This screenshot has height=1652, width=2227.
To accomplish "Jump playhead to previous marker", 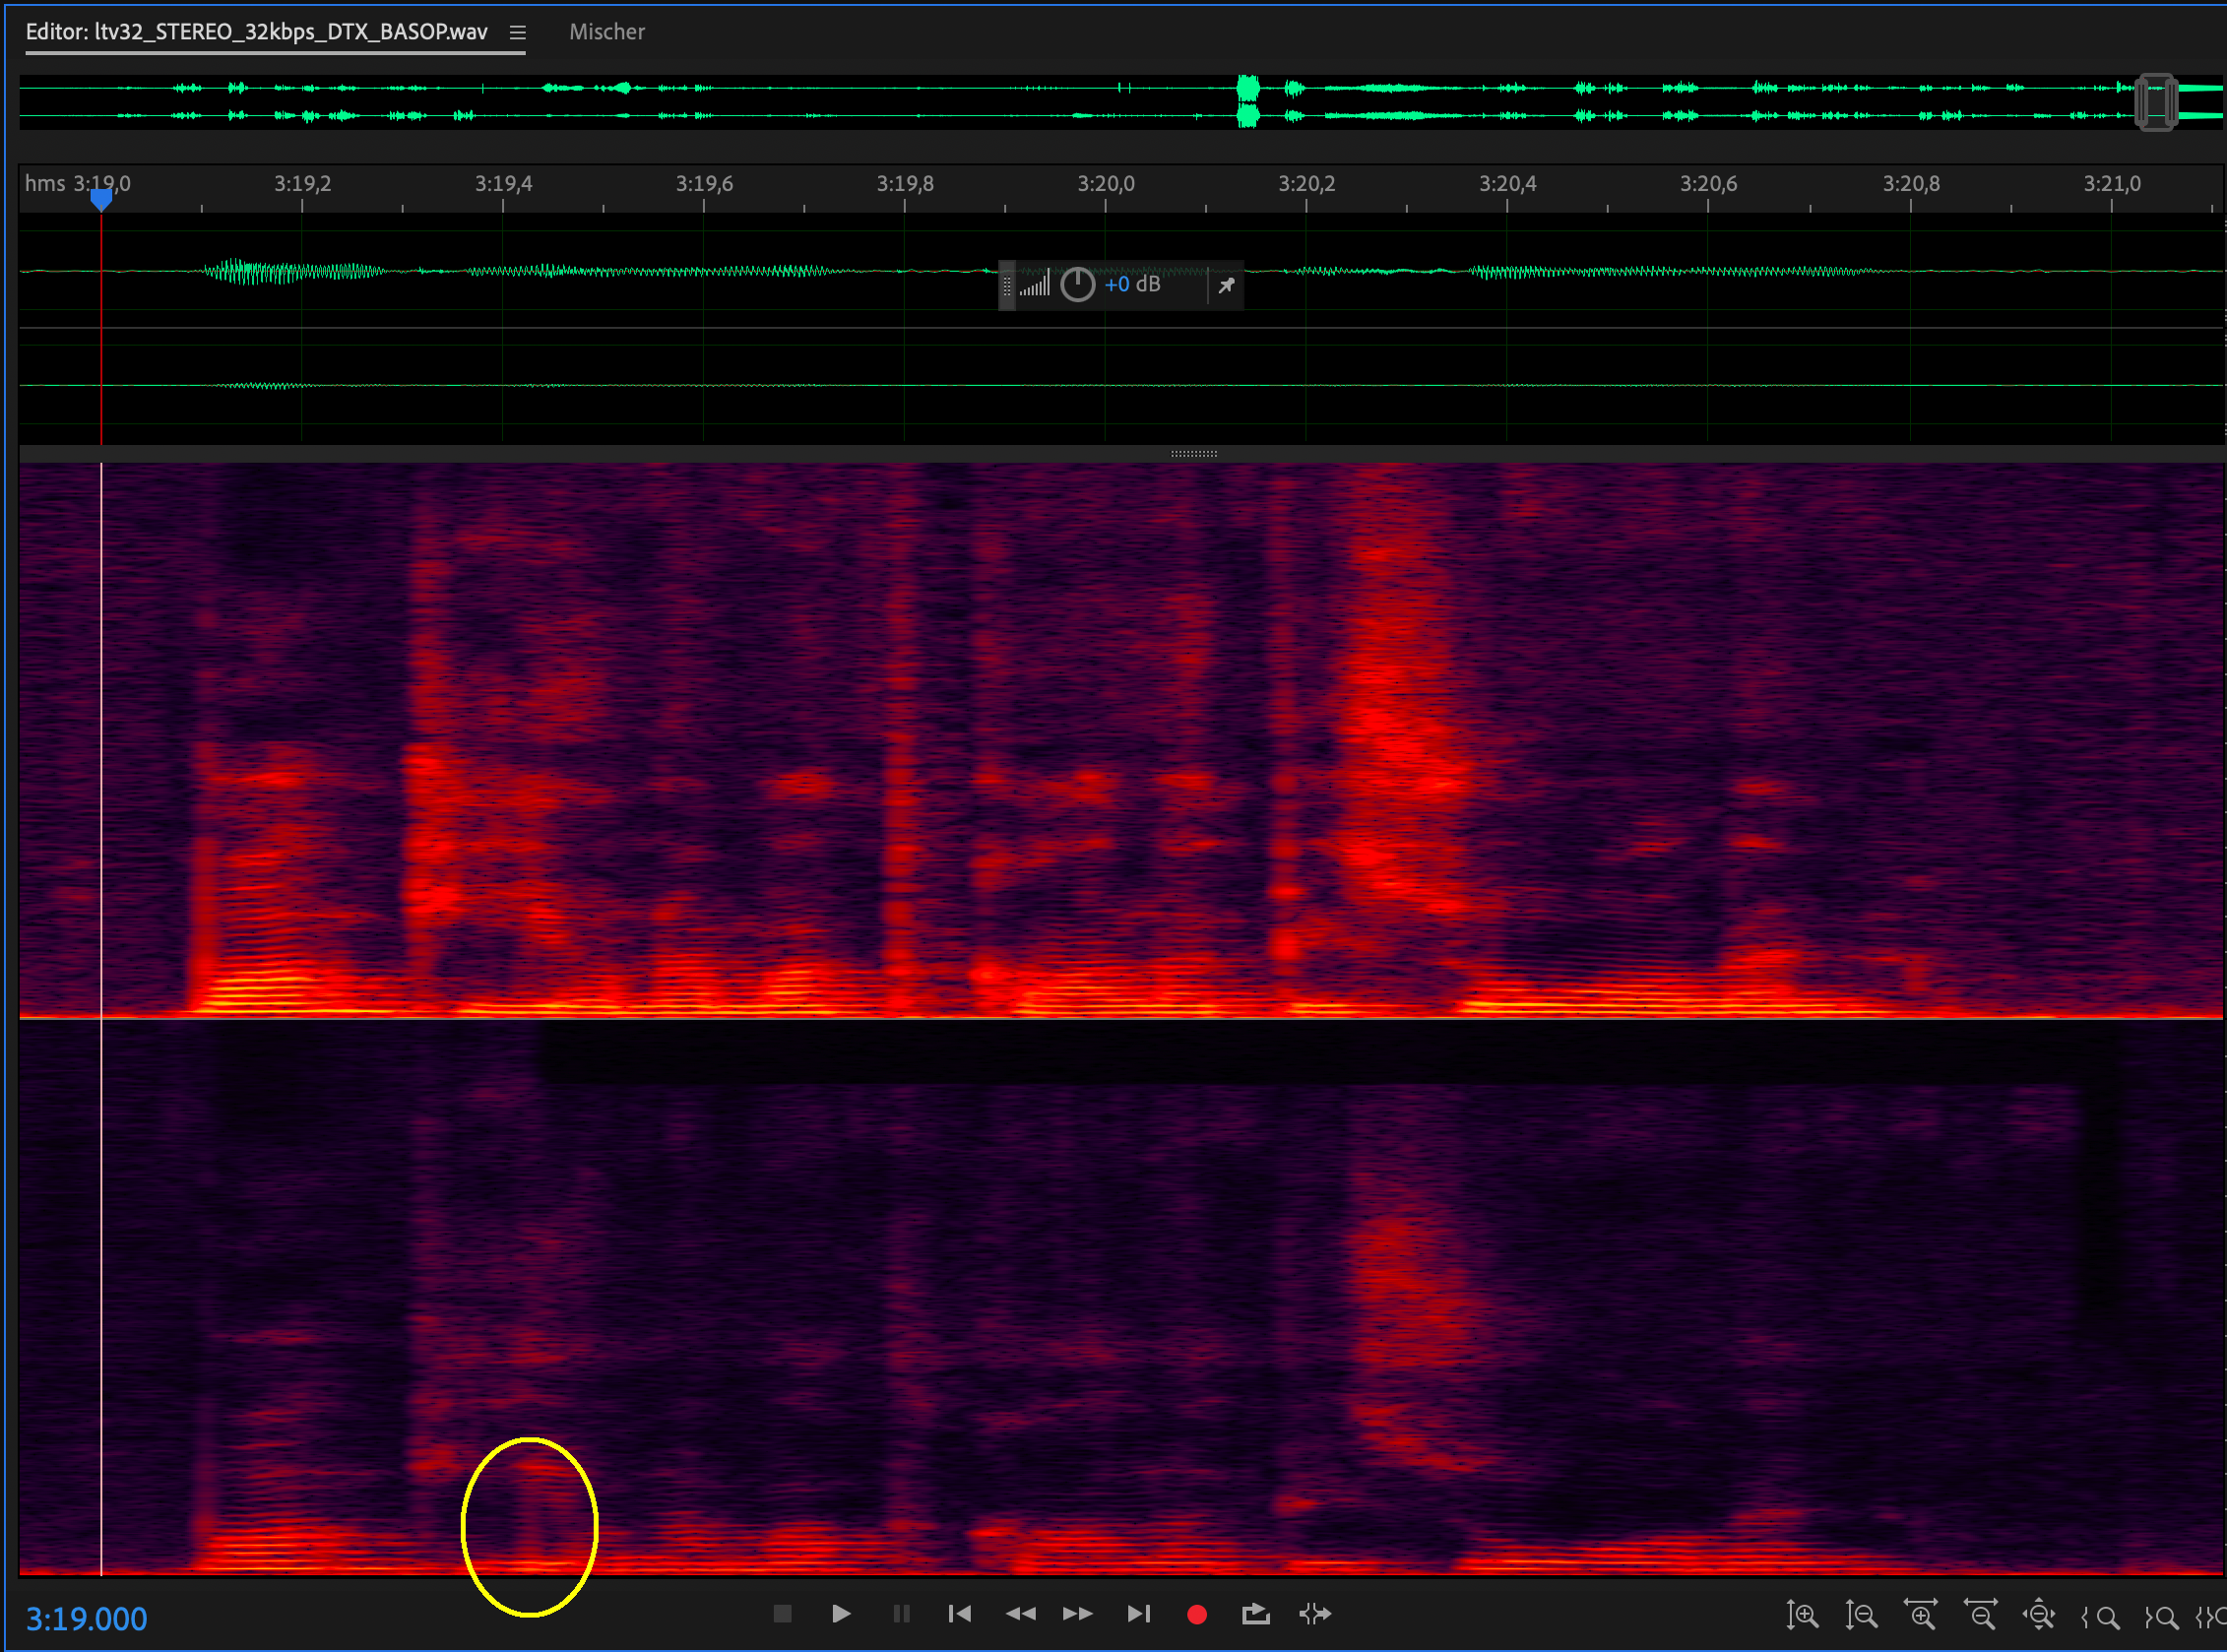I will tap(959, 1613).
